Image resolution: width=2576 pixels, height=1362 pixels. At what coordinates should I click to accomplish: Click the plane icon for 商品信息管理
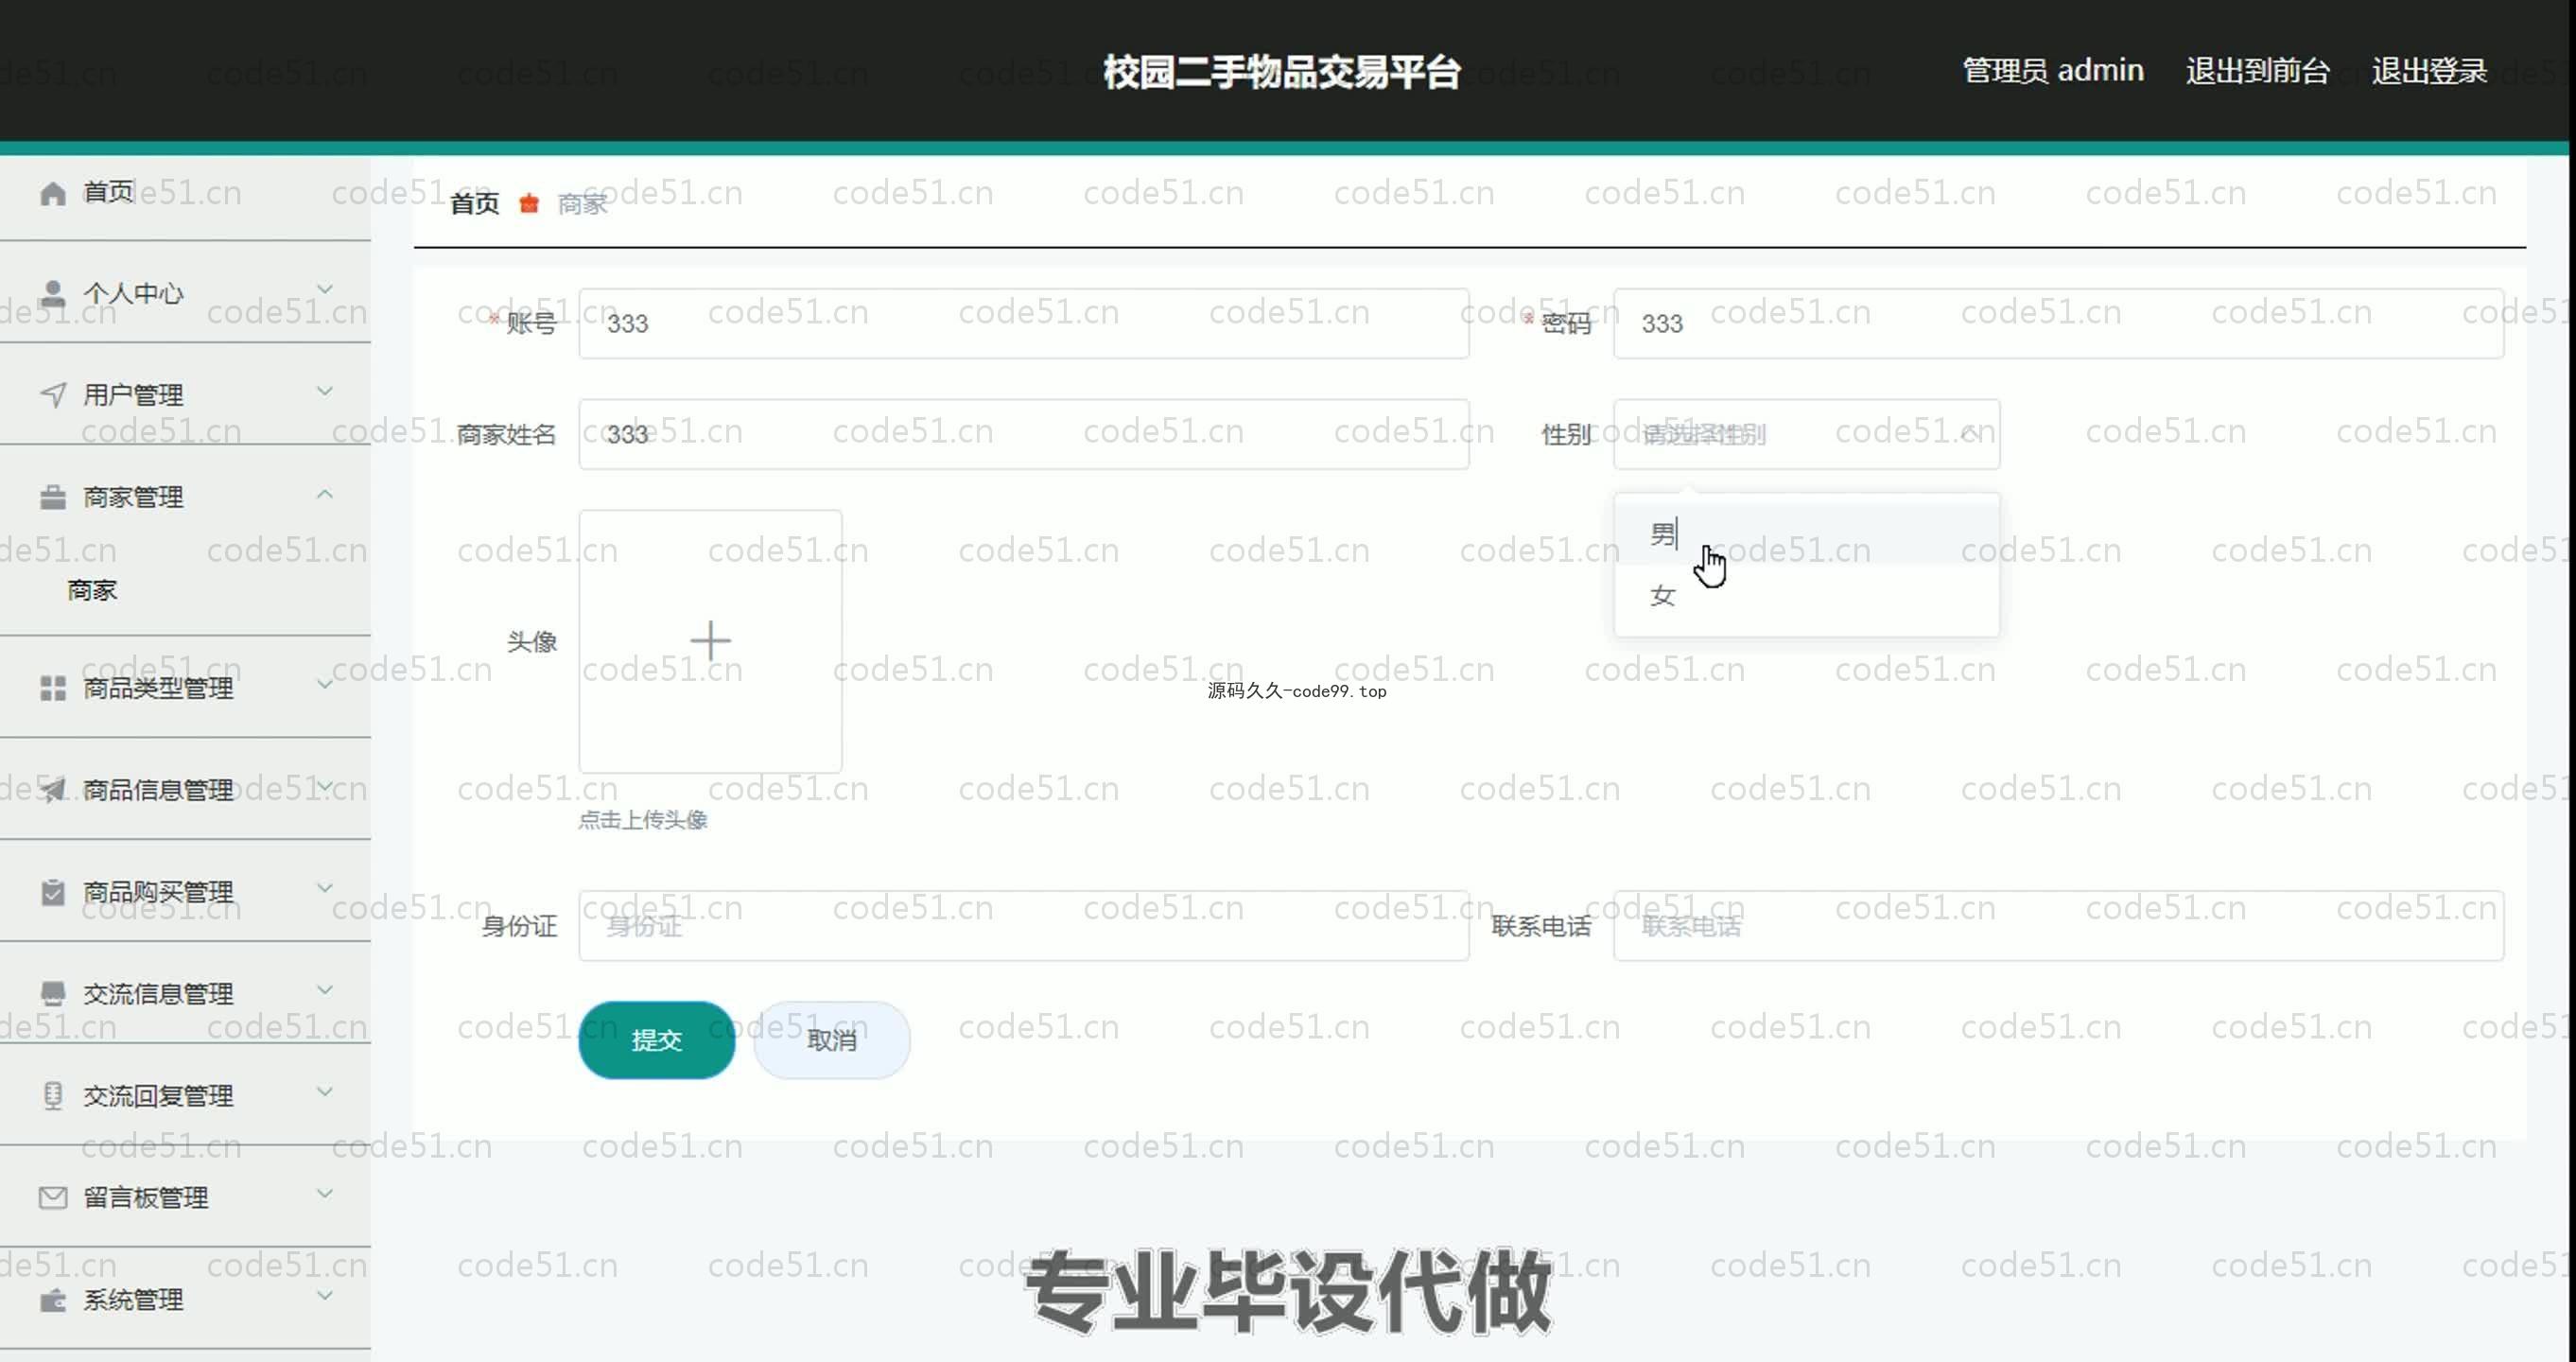[x=53, y=790]
